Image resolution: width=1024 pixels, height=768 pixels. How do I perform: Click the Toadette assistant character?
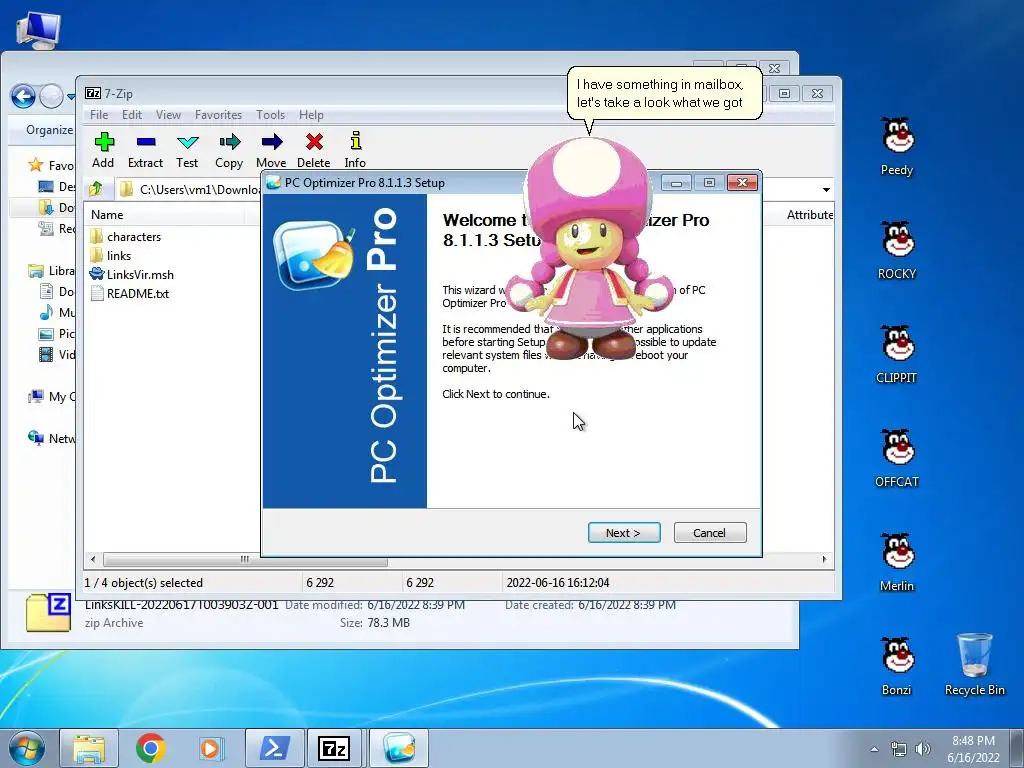(x=588, y=248)
